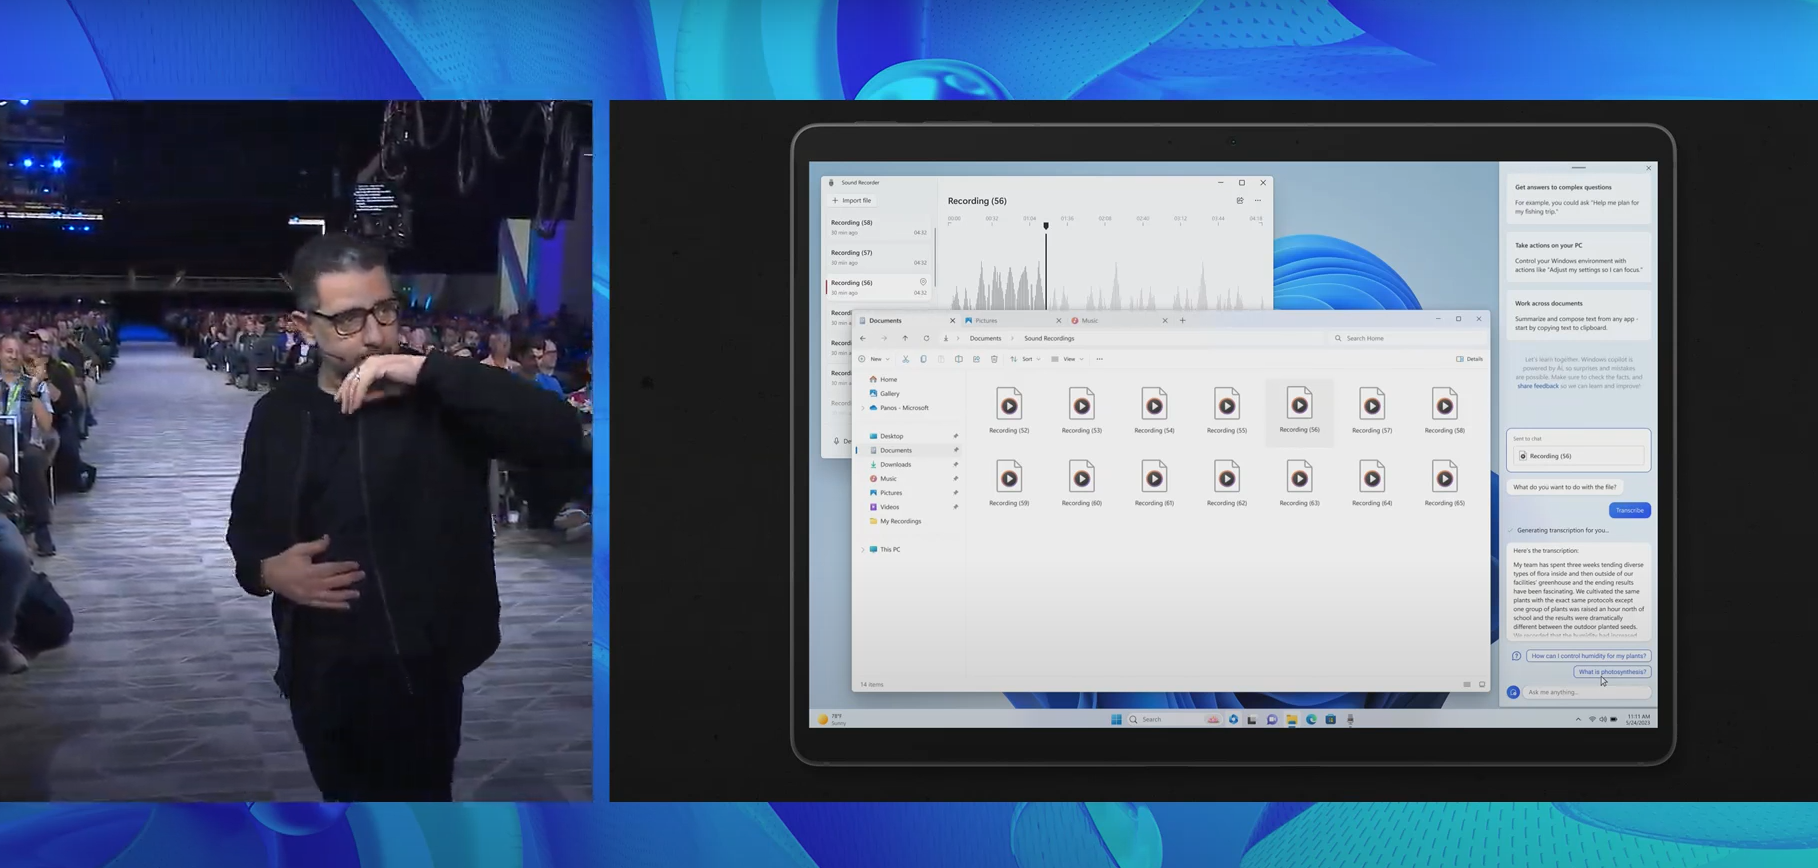Viewport: 1818px width, 868px height.
Task: Click the forward arrow in File Explorer
Action: pos(884,338)
